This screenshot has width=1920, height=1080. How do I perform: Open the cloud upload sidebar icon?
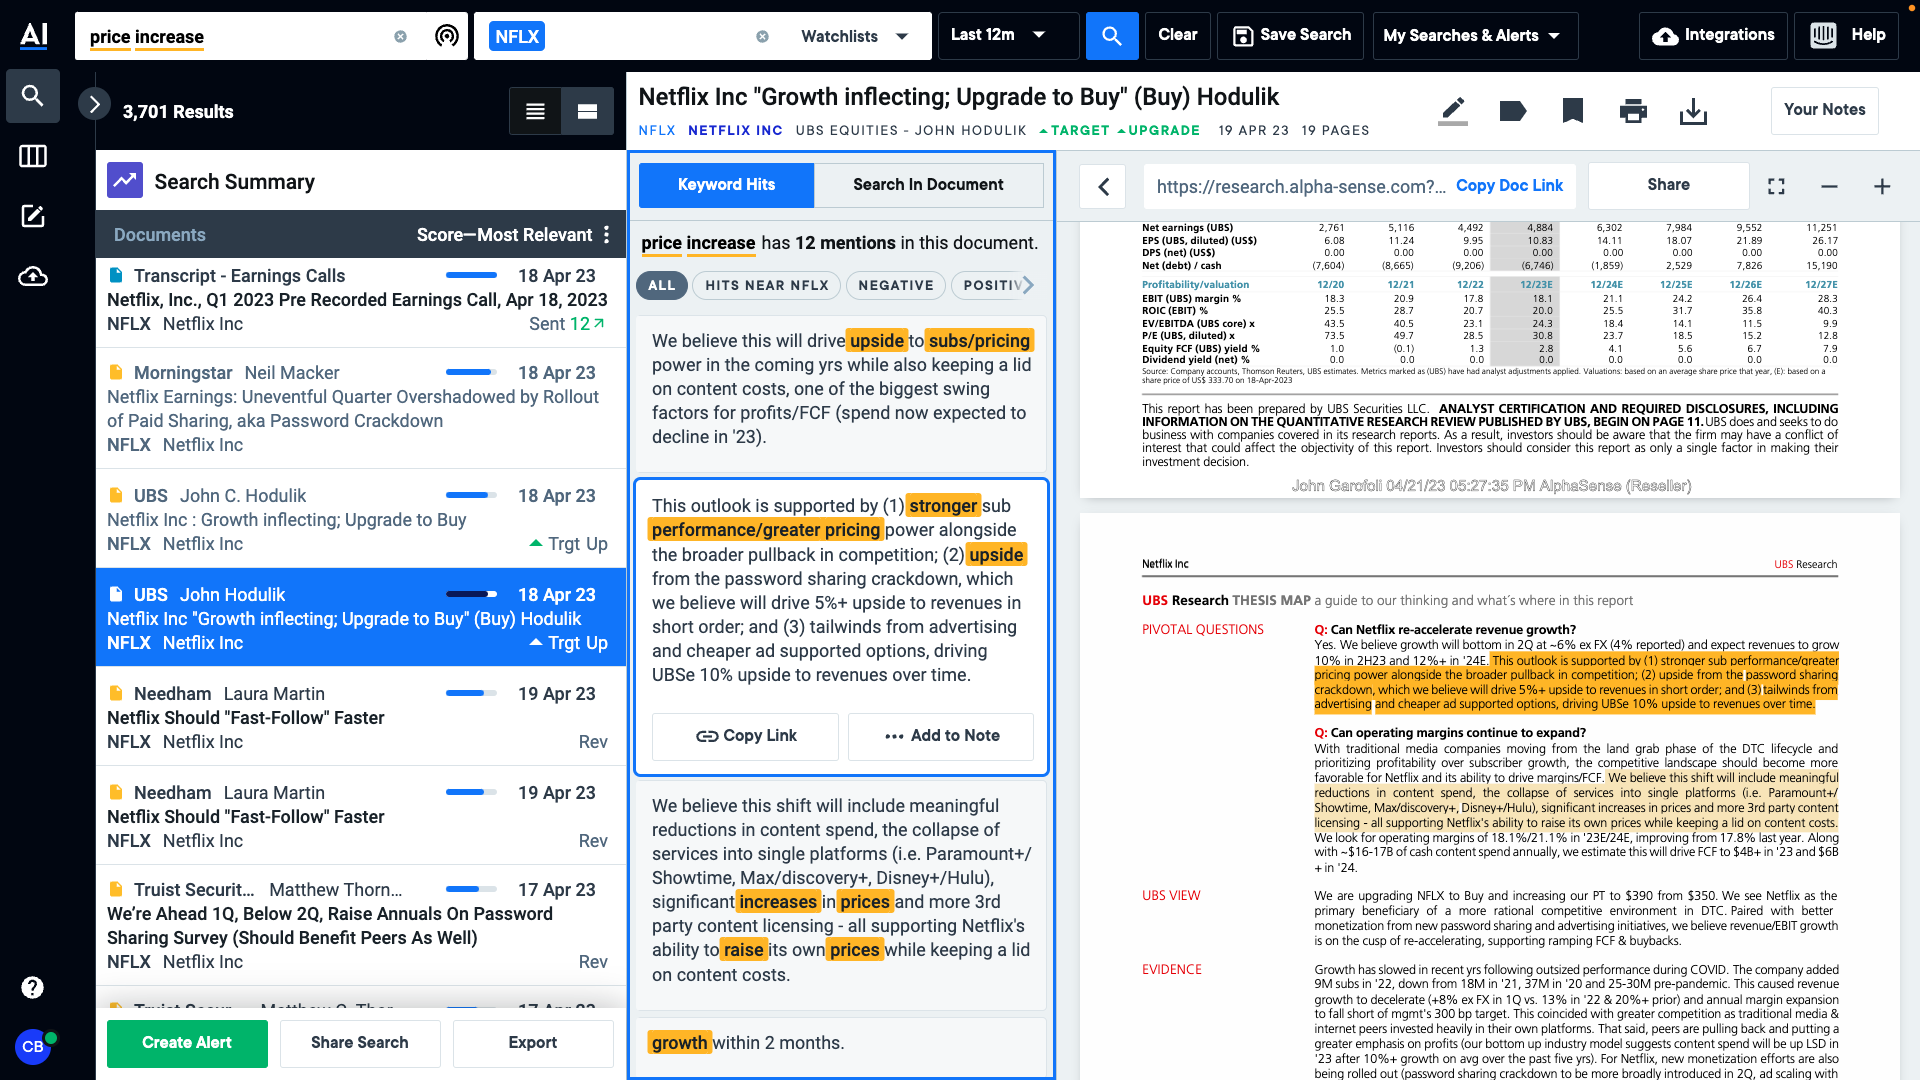[x=33, y=276]
